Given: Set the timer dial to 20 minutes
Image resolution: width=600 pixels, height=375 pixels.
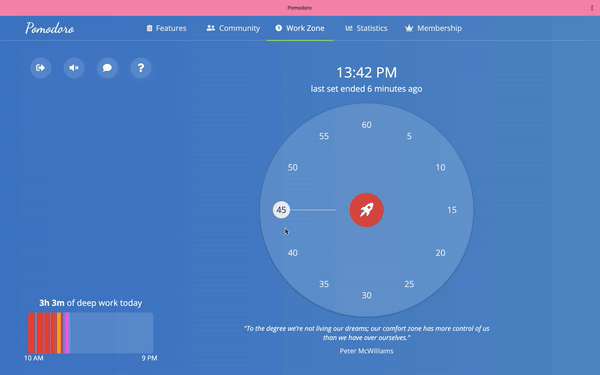Looking at the screenshot, I should (440, 253).
